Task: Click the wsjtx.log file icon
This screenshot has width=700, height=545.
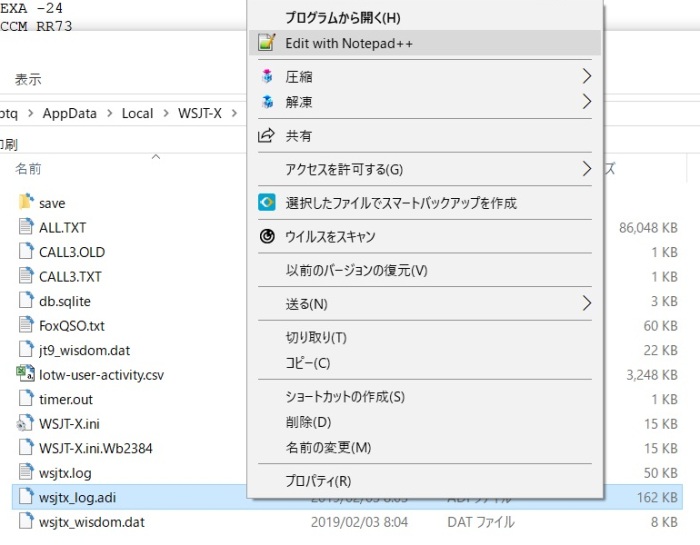Action: (x=26, y=472)
